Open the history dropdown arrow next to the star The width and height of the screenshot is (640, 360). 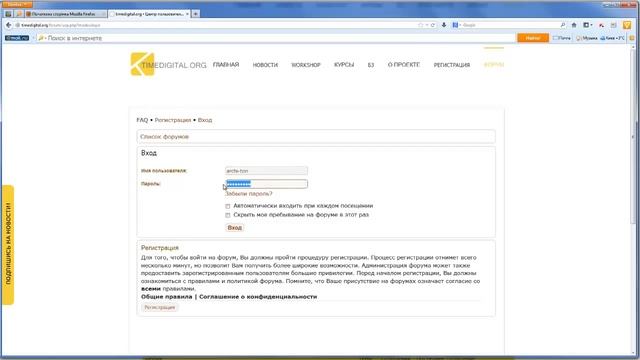(427, 25)
